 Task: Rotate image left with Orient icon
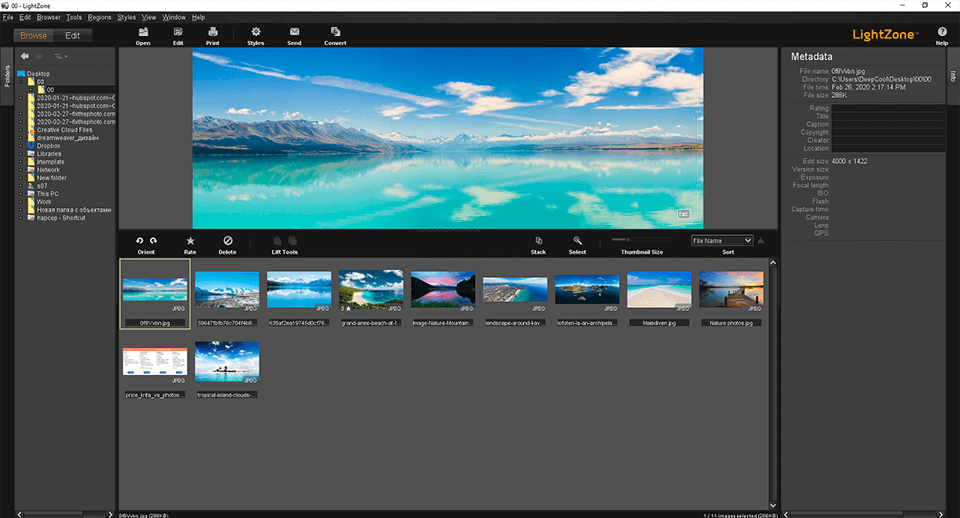(140, 241)
